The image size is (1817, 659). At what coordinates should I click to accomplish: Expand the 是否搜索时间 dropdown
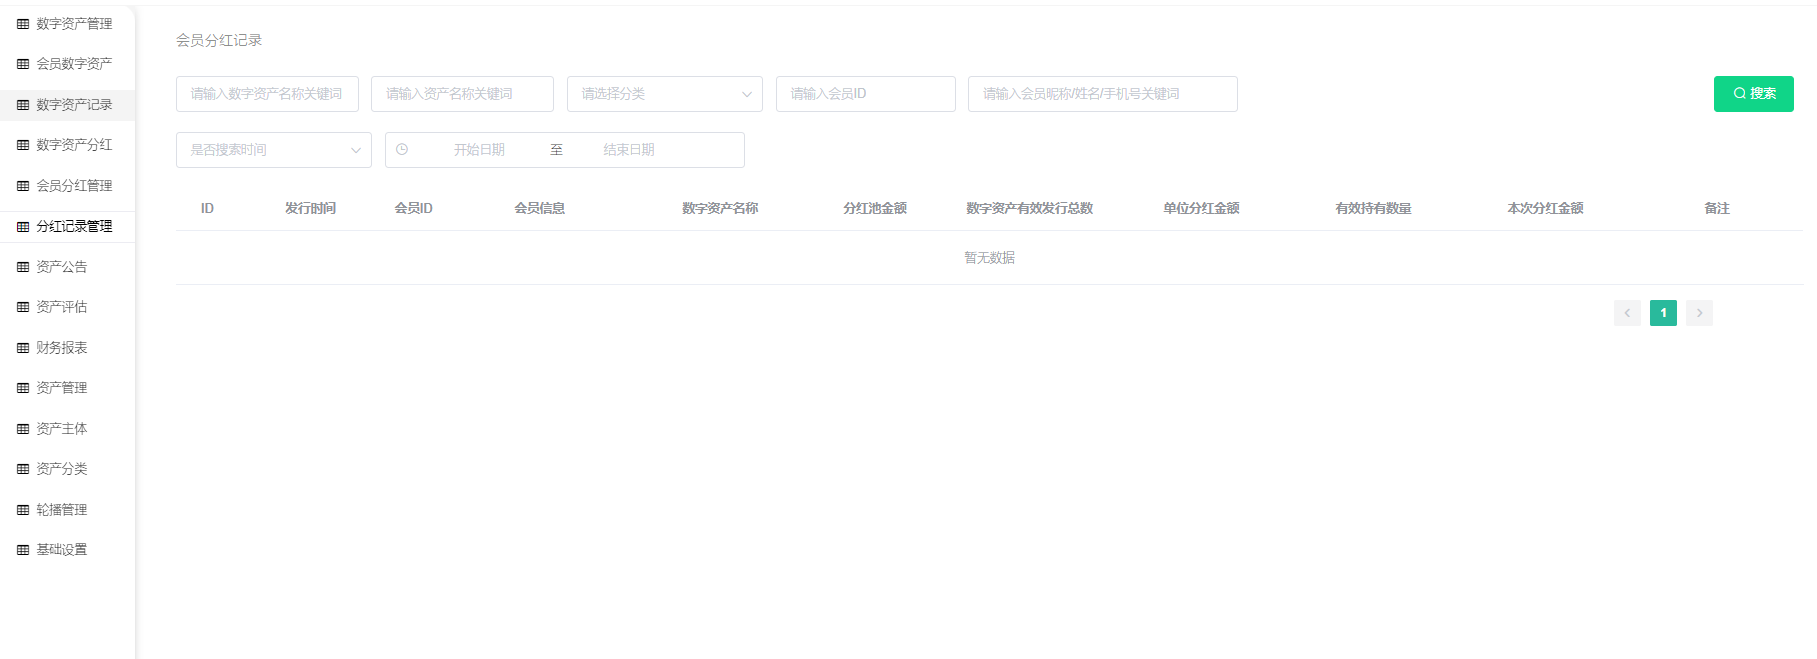pyautogui.click(x=273, y=150)
